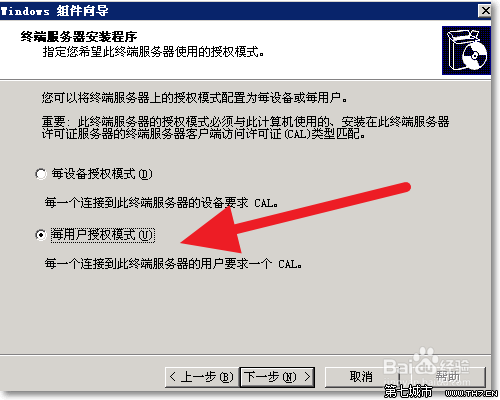Click the 第七城市 watermark text
This screenshot has width=500, height=400.
coord(408,391)
